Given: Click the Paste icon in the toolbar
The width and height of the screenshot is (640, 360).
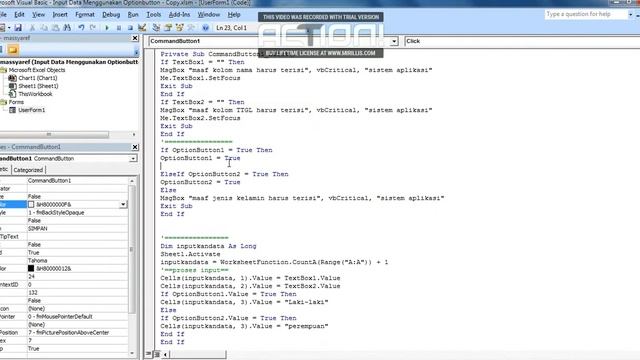Looking at the screenshot, I should [56, 28].
